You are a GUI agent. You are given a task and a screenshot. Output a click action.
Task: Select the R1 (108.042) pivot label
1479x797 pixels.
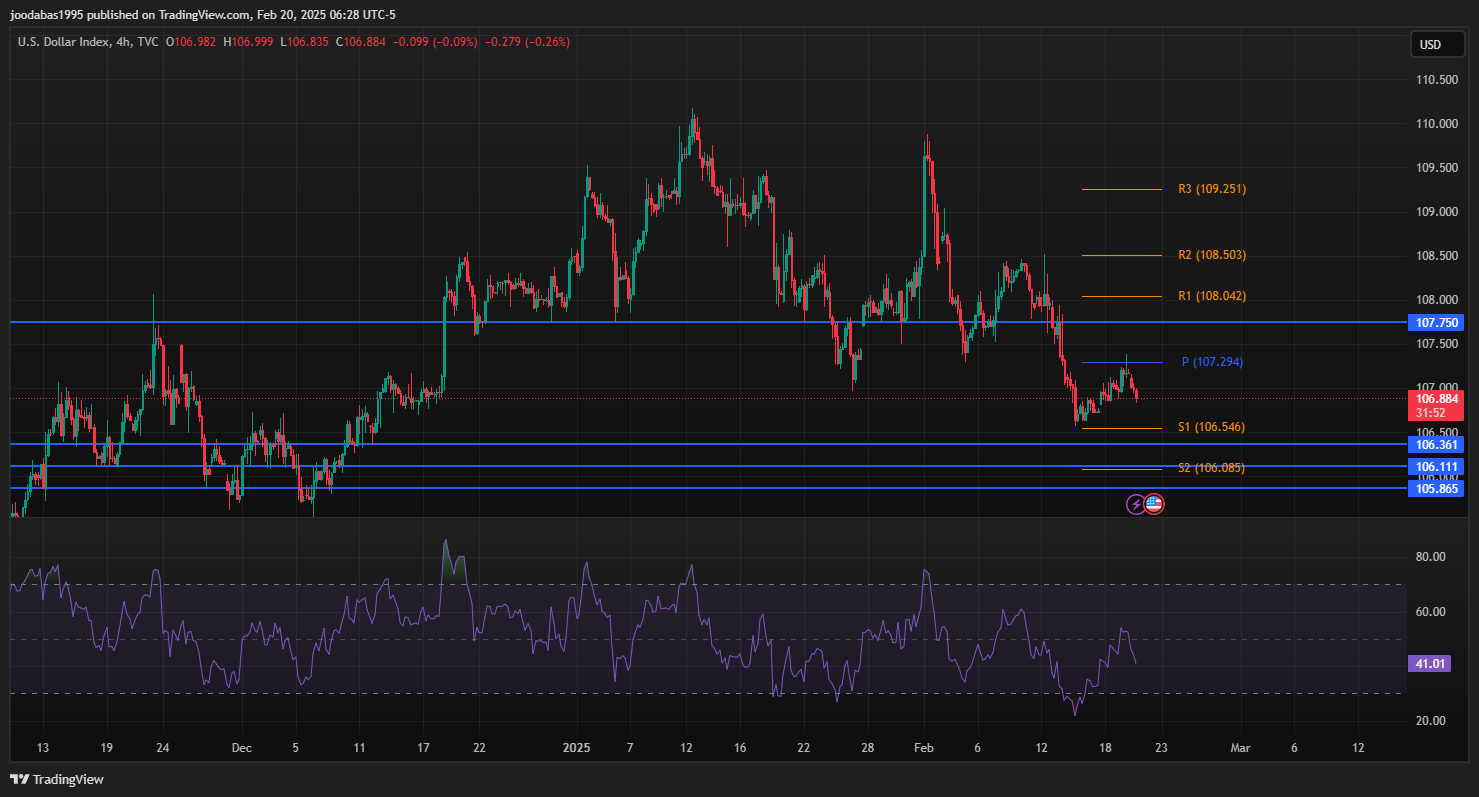[1212, 296]
